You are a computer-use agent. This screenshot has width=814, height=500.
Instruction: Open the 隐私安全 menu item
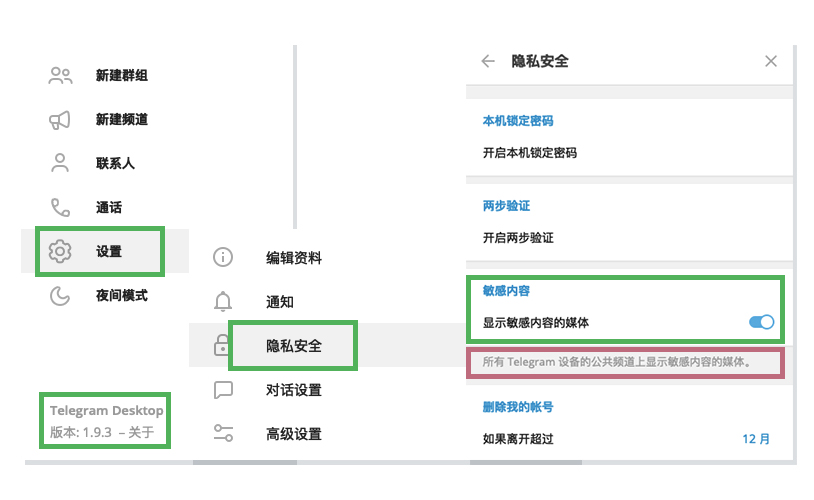294,346
